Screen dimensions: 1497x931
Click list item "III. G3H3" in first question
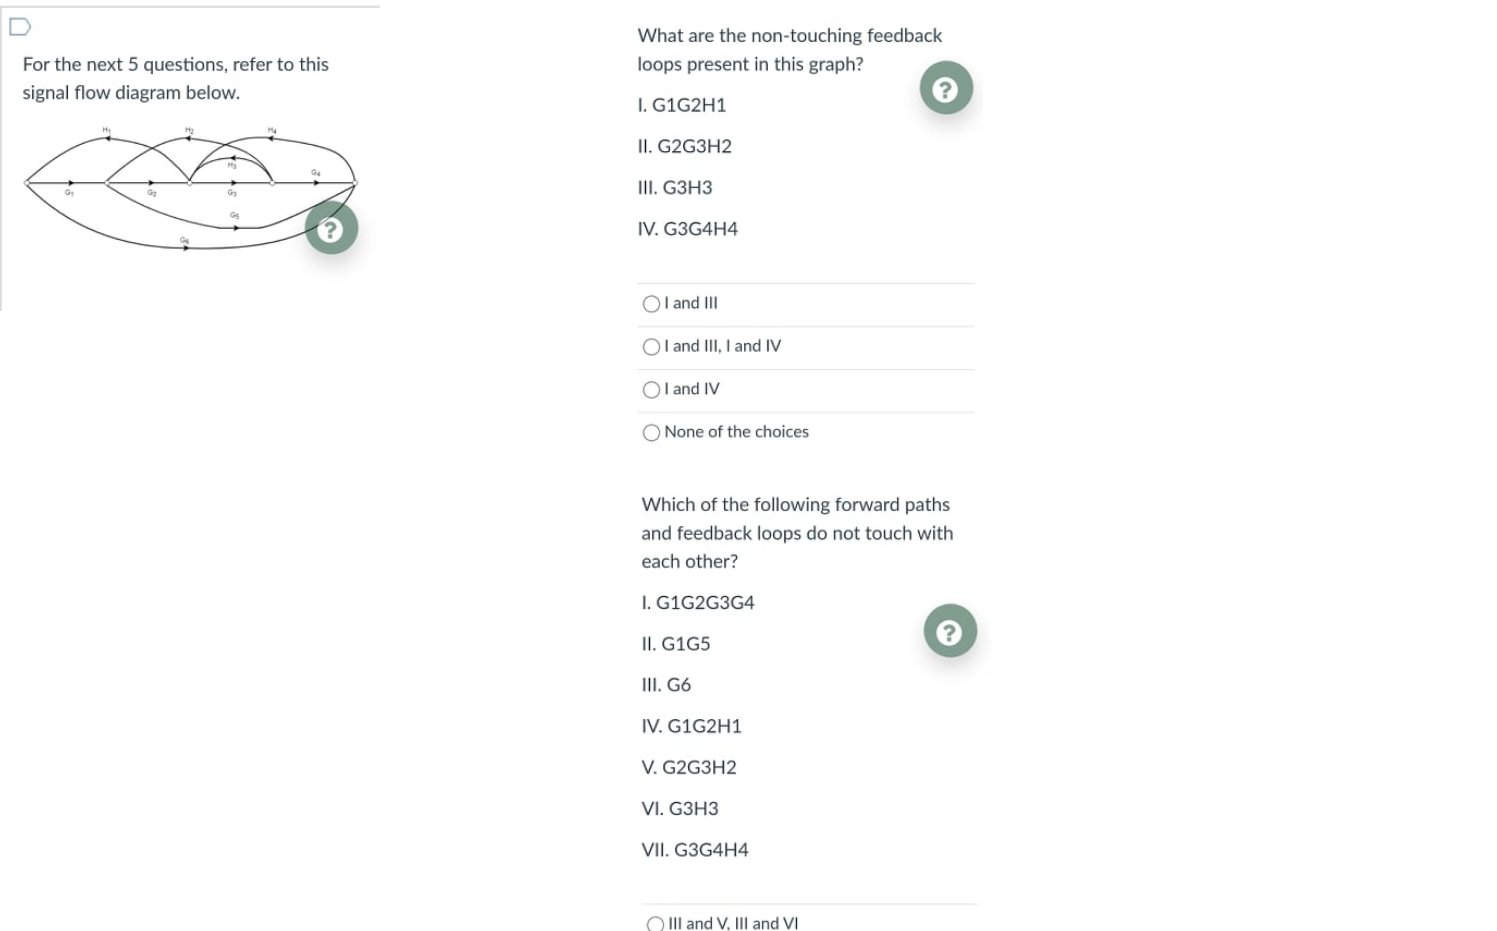[x=675, y=188]
